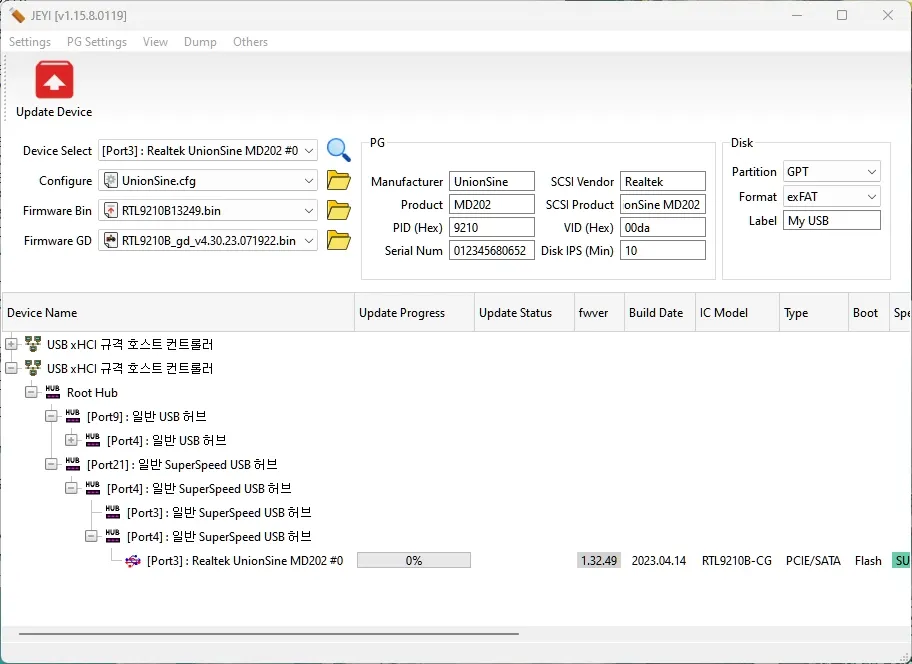This screenshot has height=664, width=912.
Task: Click the JEYI app icon in title bar
Action: [17, 15]
